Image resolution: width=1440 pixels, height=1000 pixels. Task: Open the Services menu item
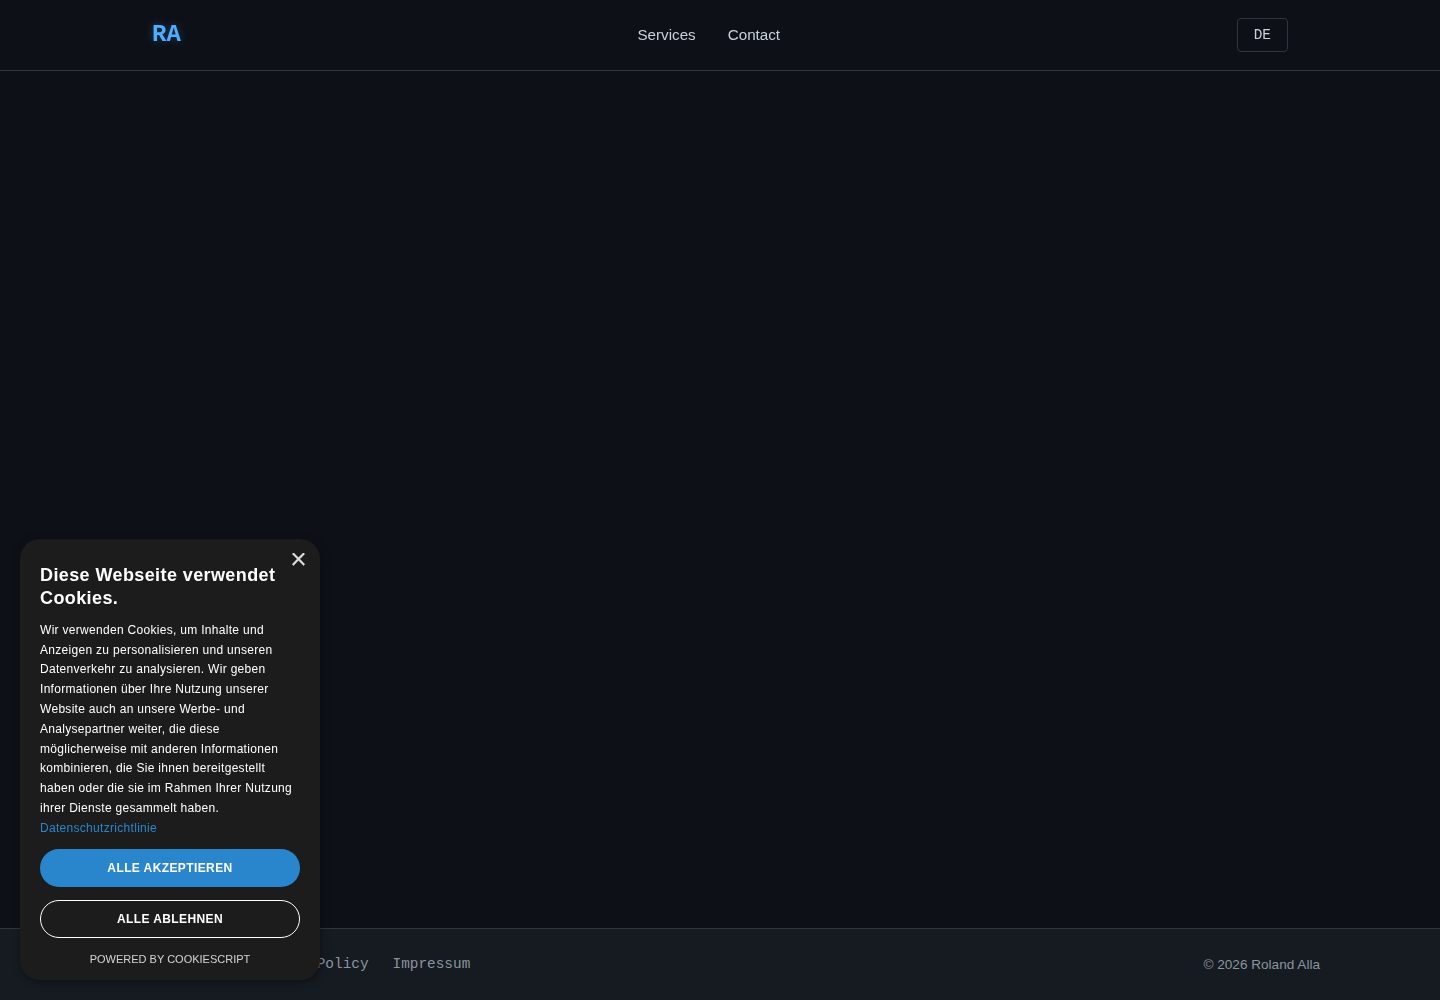(x=666, y=35)
